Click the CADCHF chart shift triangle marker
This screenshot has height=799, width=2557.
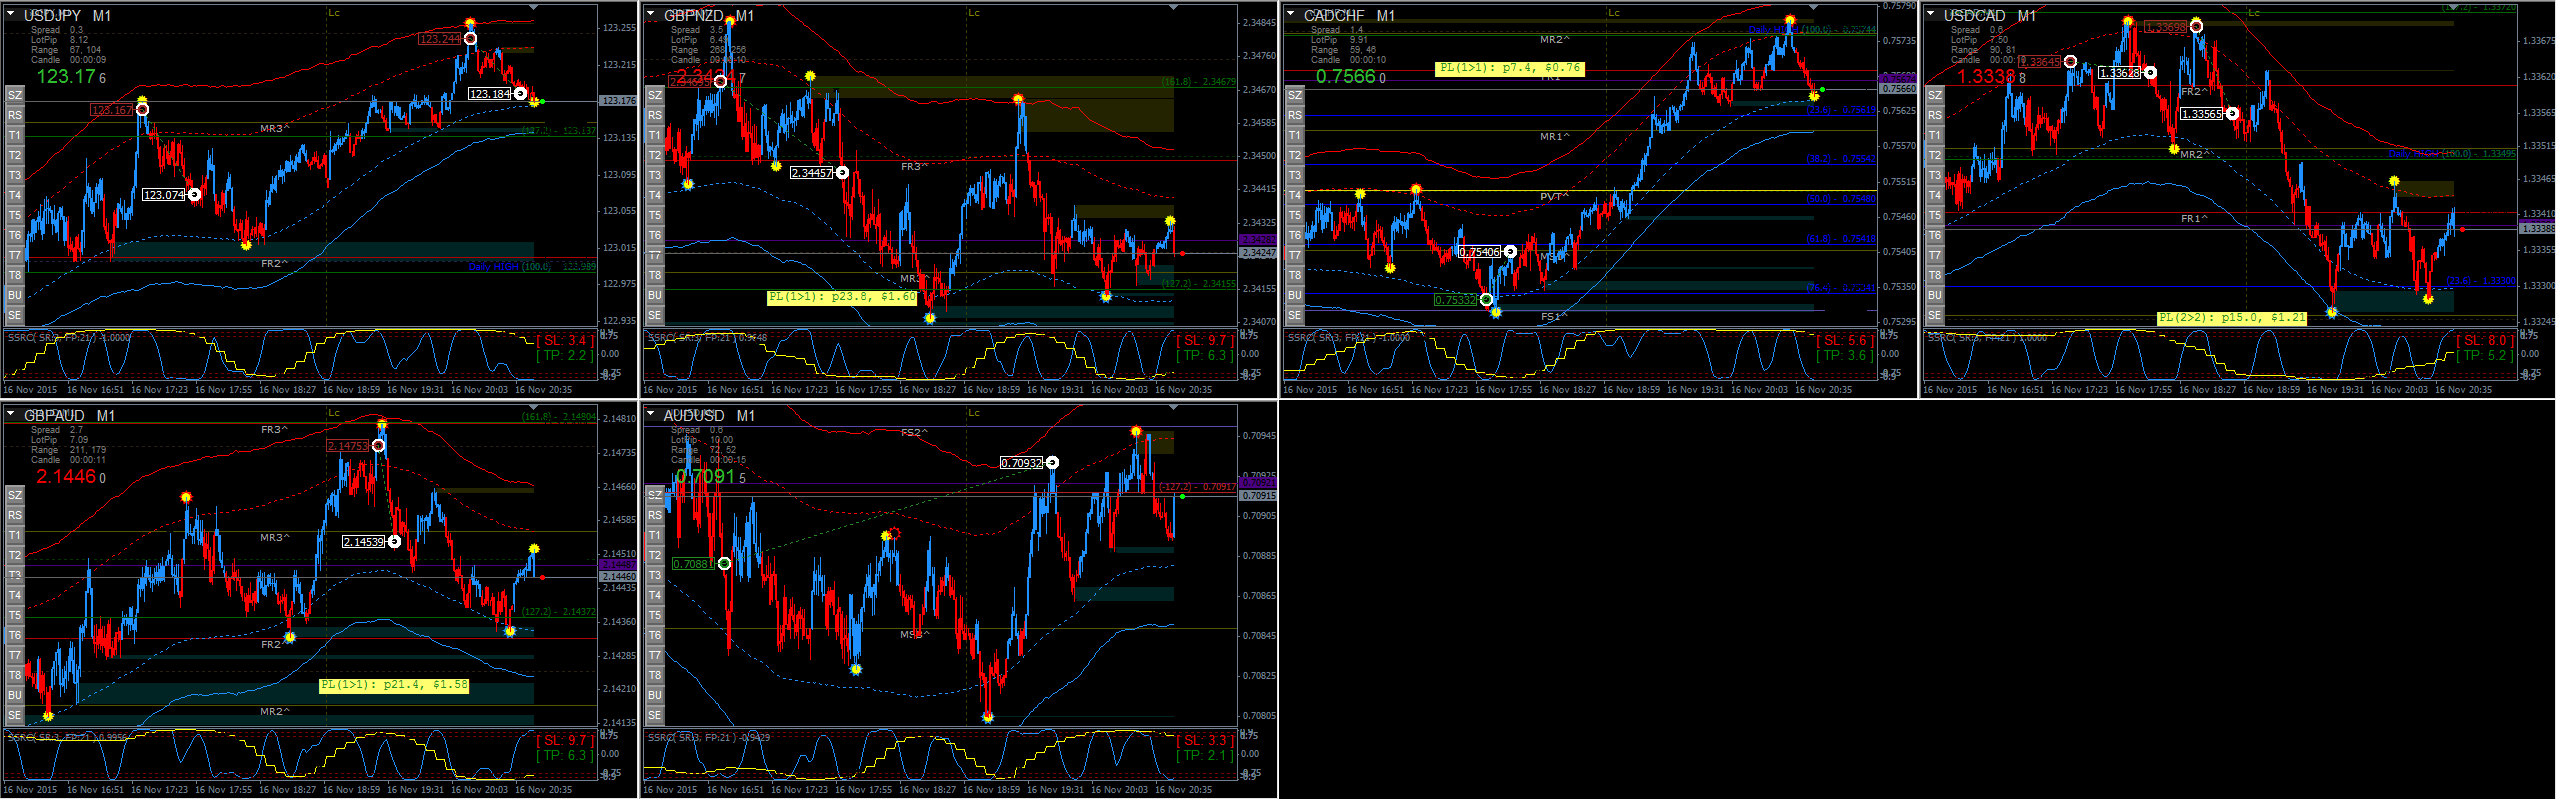tap(1813, 7)
